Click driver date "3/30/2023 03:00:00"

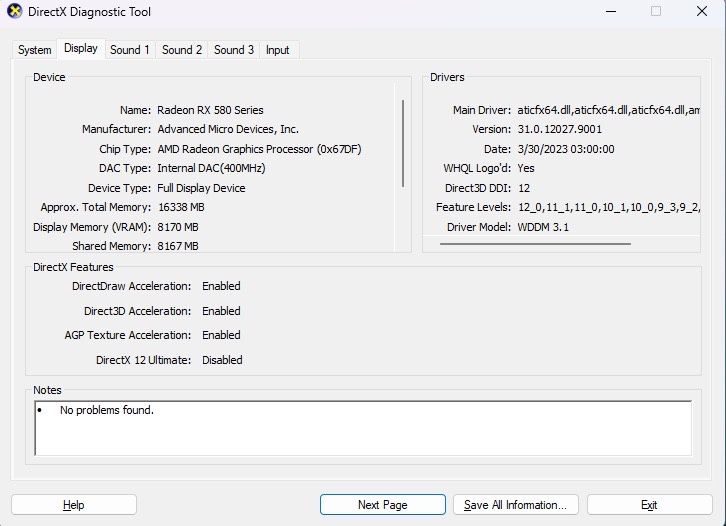click(566, 149)
